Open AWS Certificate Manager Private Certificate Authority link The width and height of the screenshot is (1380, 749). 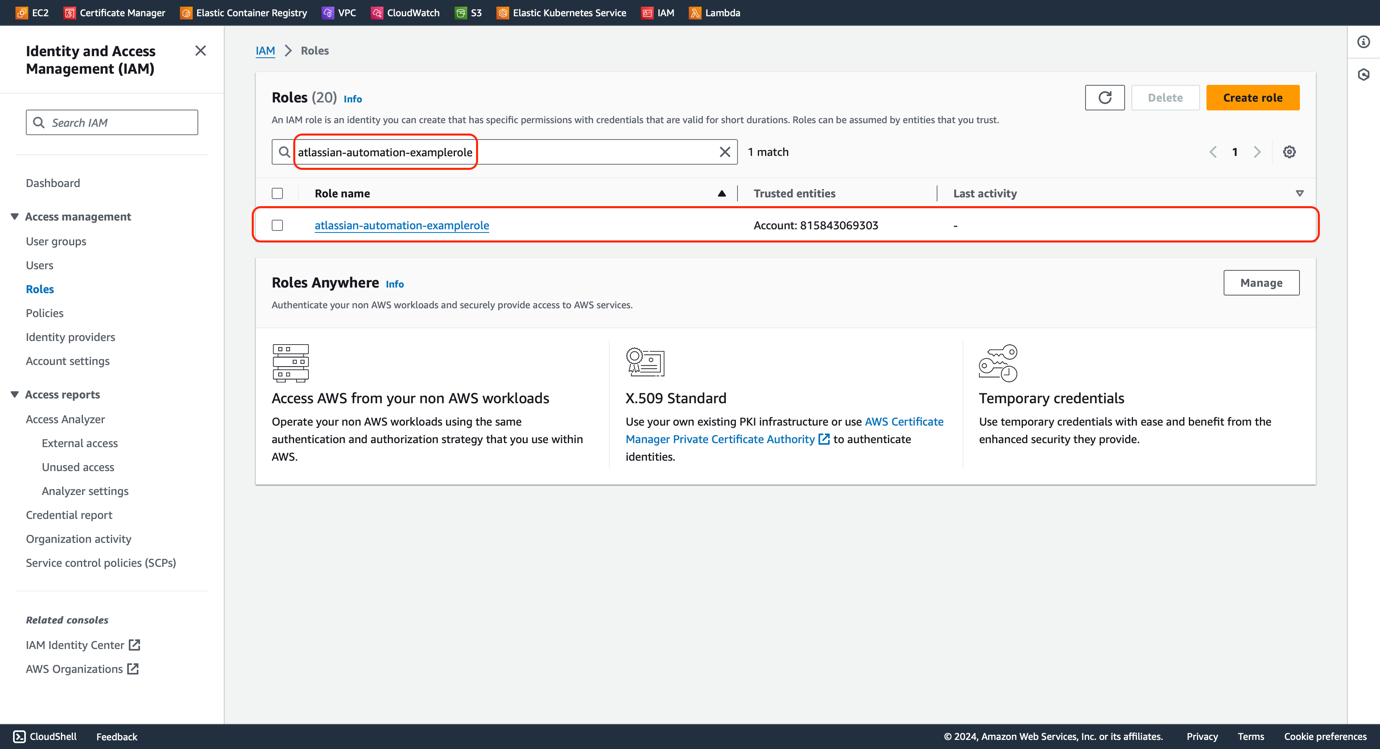784,431
